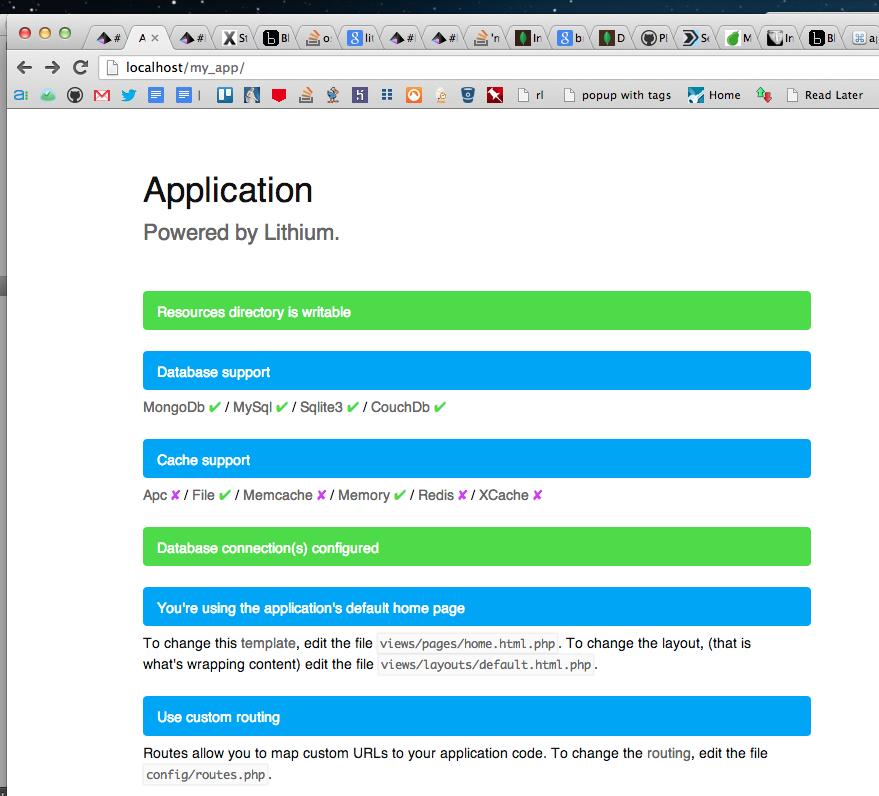Open GitHub from the bookmarks bar
Image resolution: width=879 pixels, height=796 pixels.
click(x=77, y=94)
